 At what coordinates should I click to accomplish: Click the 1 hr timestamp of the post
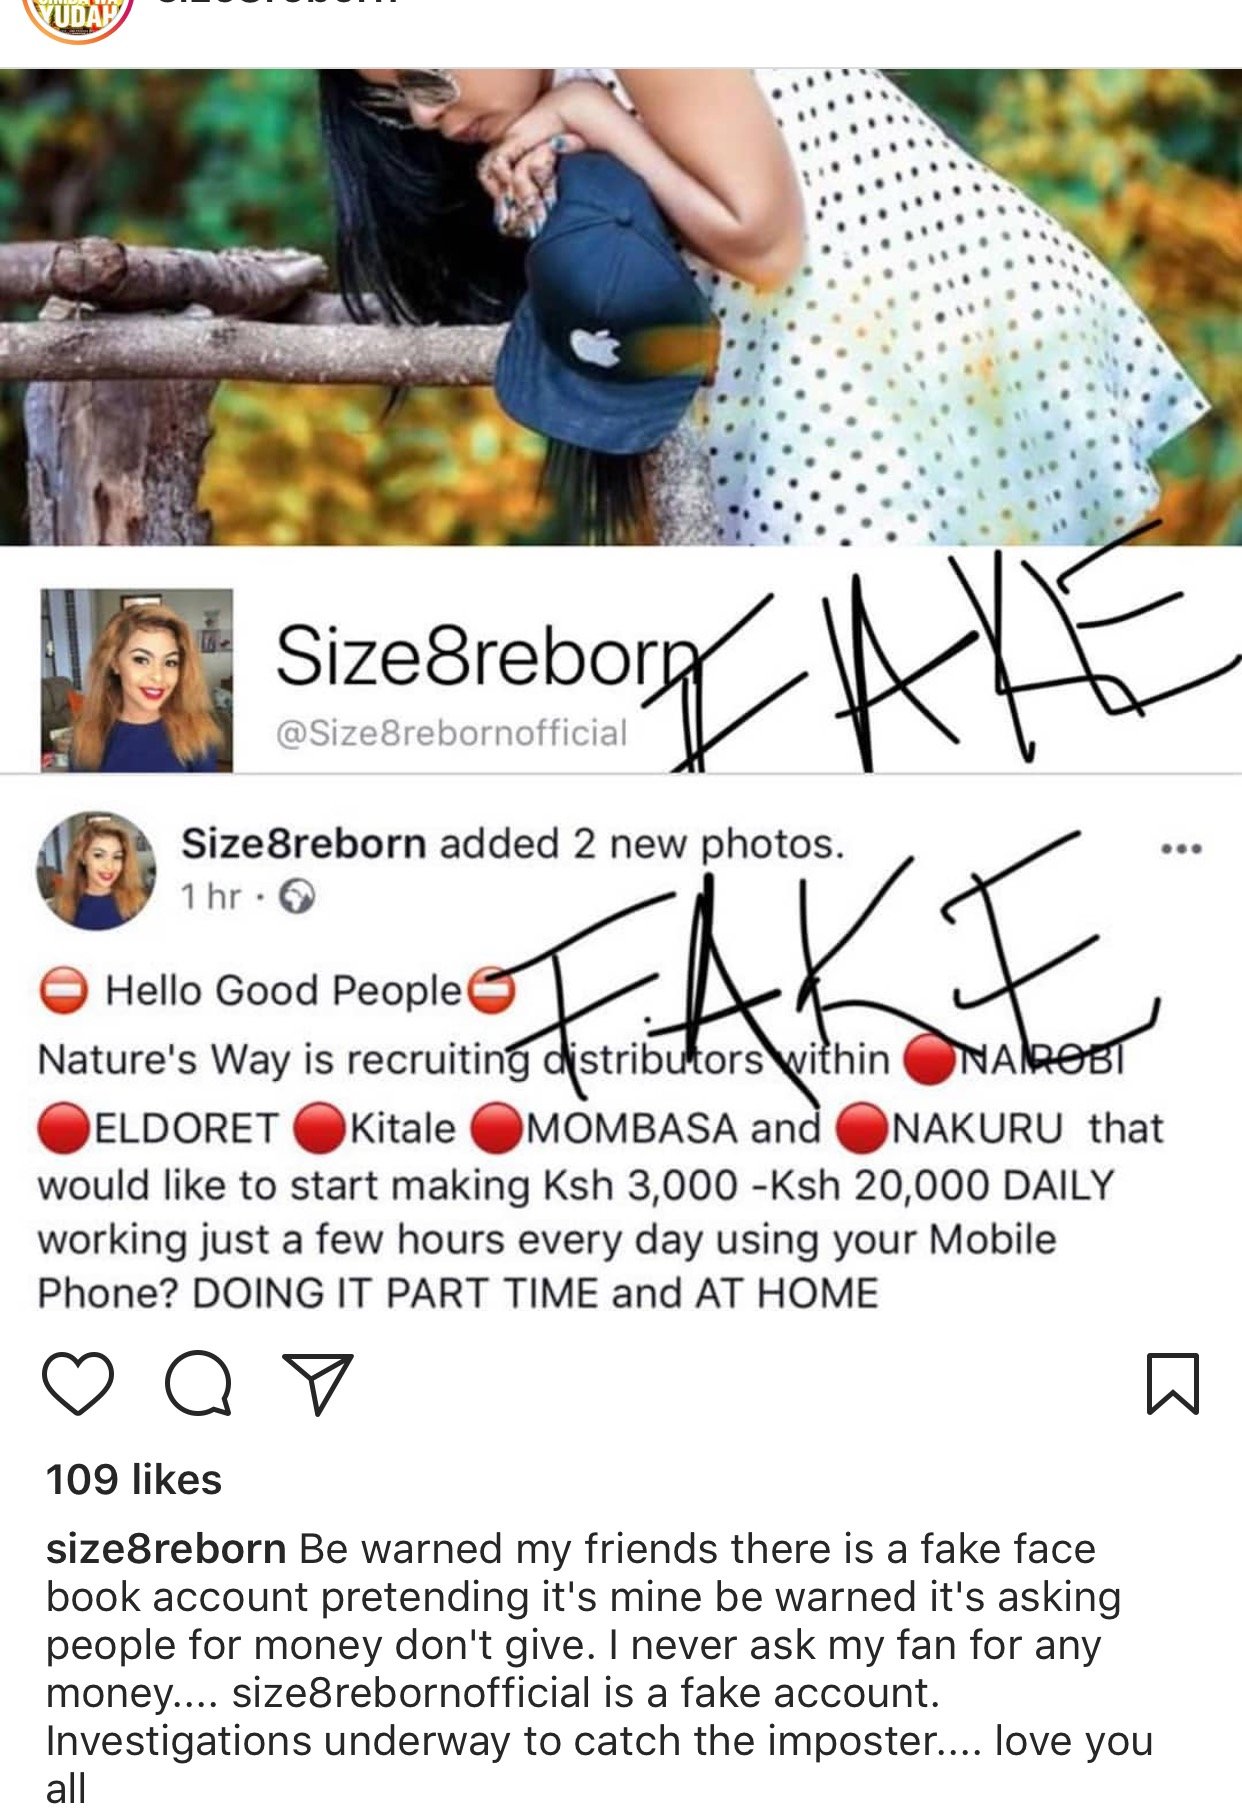pos(211,897)
